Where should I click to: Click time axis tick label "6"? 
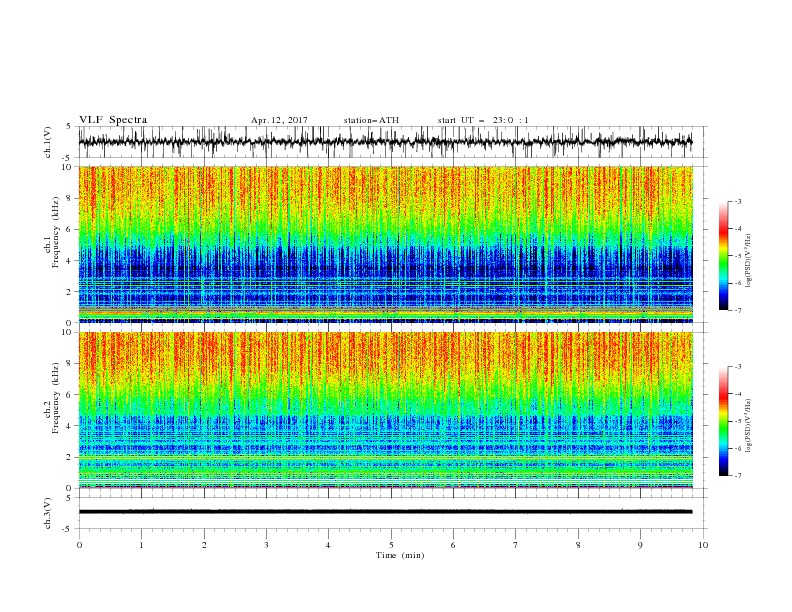click(x=453, y=545)
